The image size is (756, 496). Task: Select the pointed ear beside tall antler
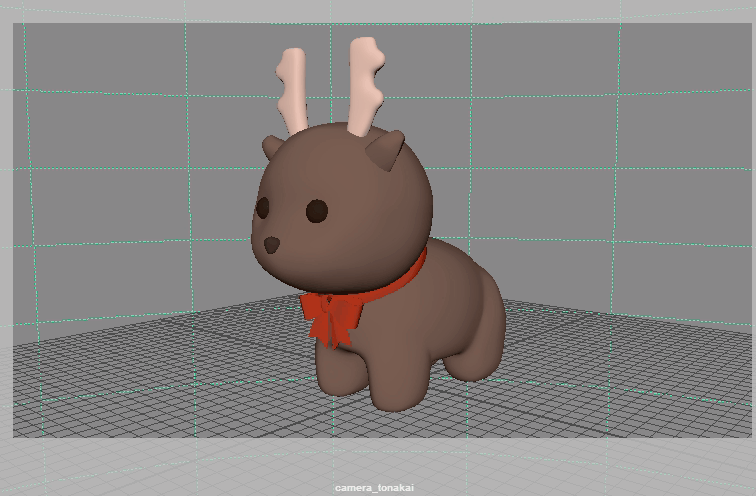pyautogui.click(x=386, y=149)
